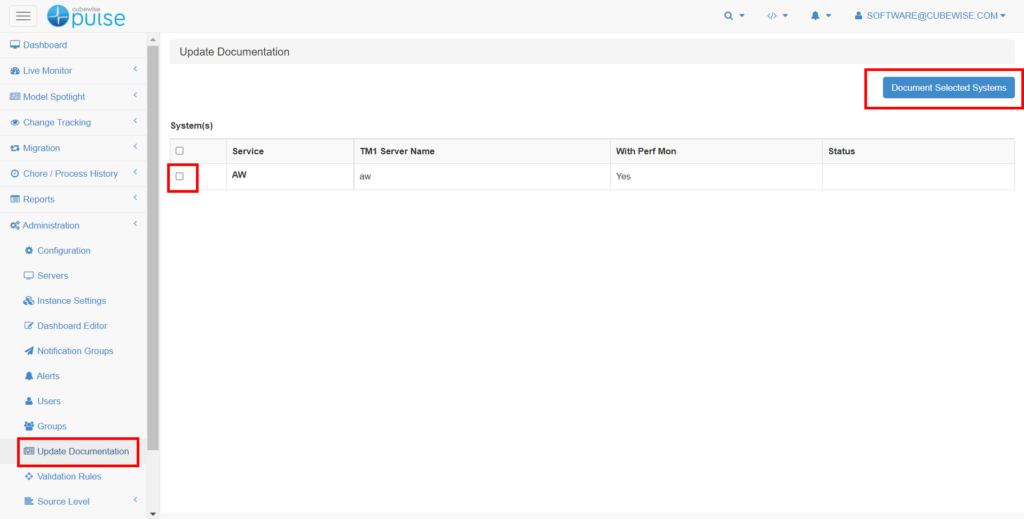Click the hamburger menu toggle button
The width and height of the screenshot is (1024, 519).
tap(23, 16)
